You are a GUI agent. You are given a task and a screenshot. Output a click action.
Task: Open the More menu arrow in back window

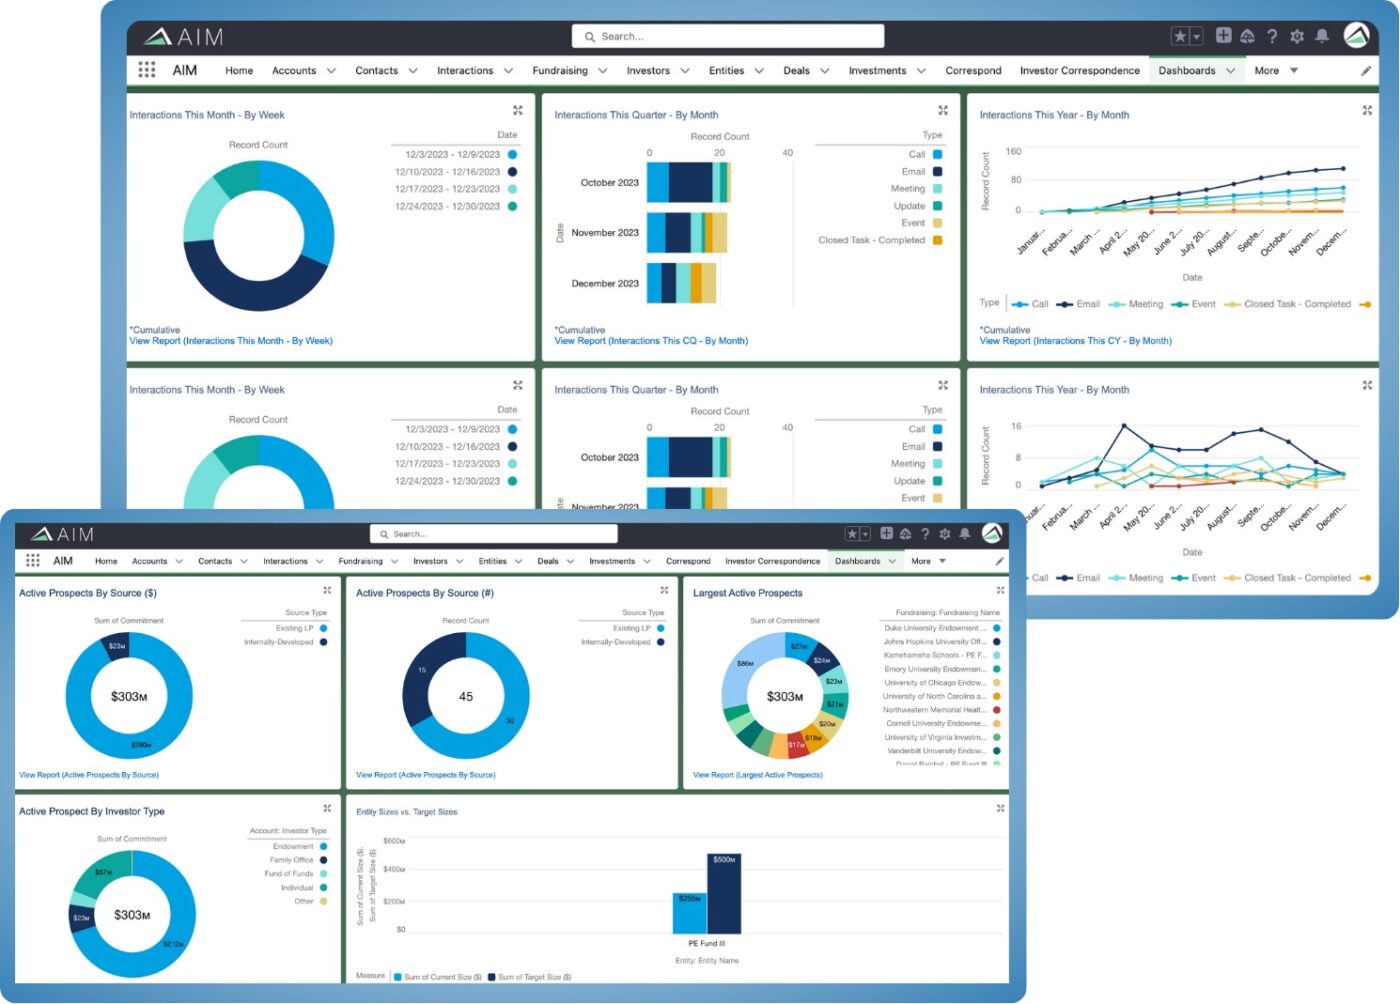click(x=1294, y=71)
